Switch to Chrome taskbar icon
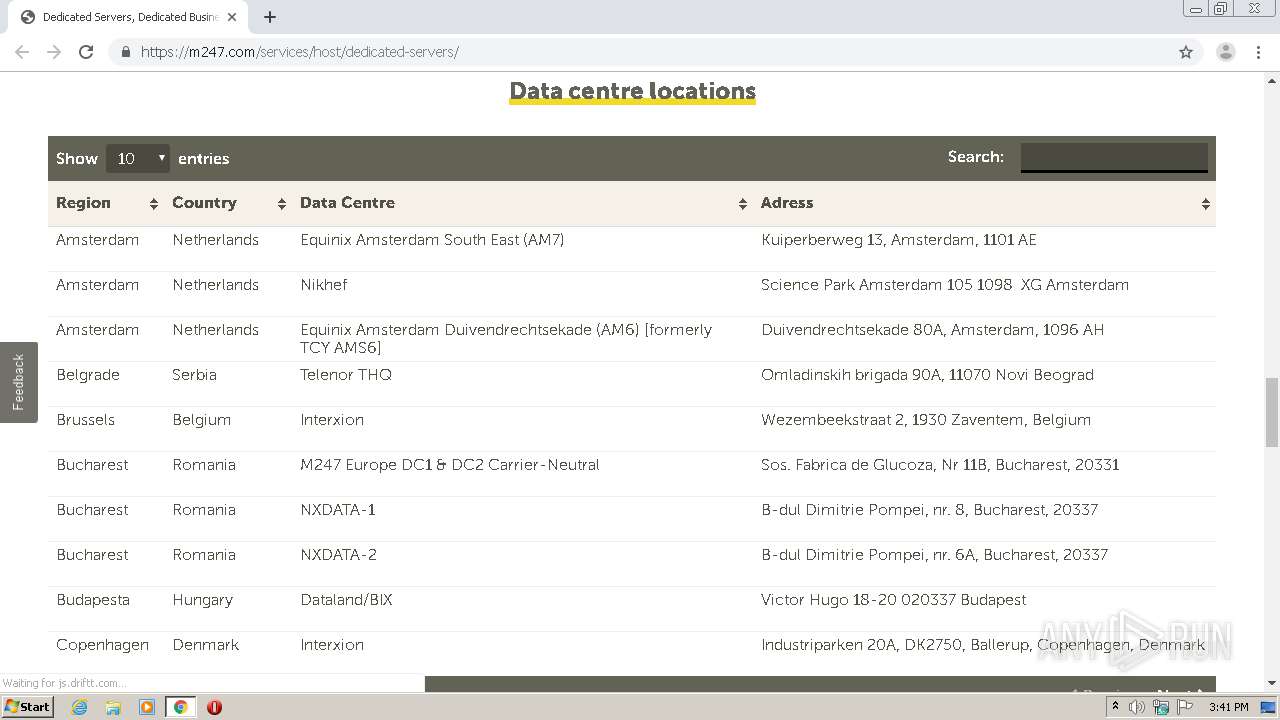 (x=180, y=707)
